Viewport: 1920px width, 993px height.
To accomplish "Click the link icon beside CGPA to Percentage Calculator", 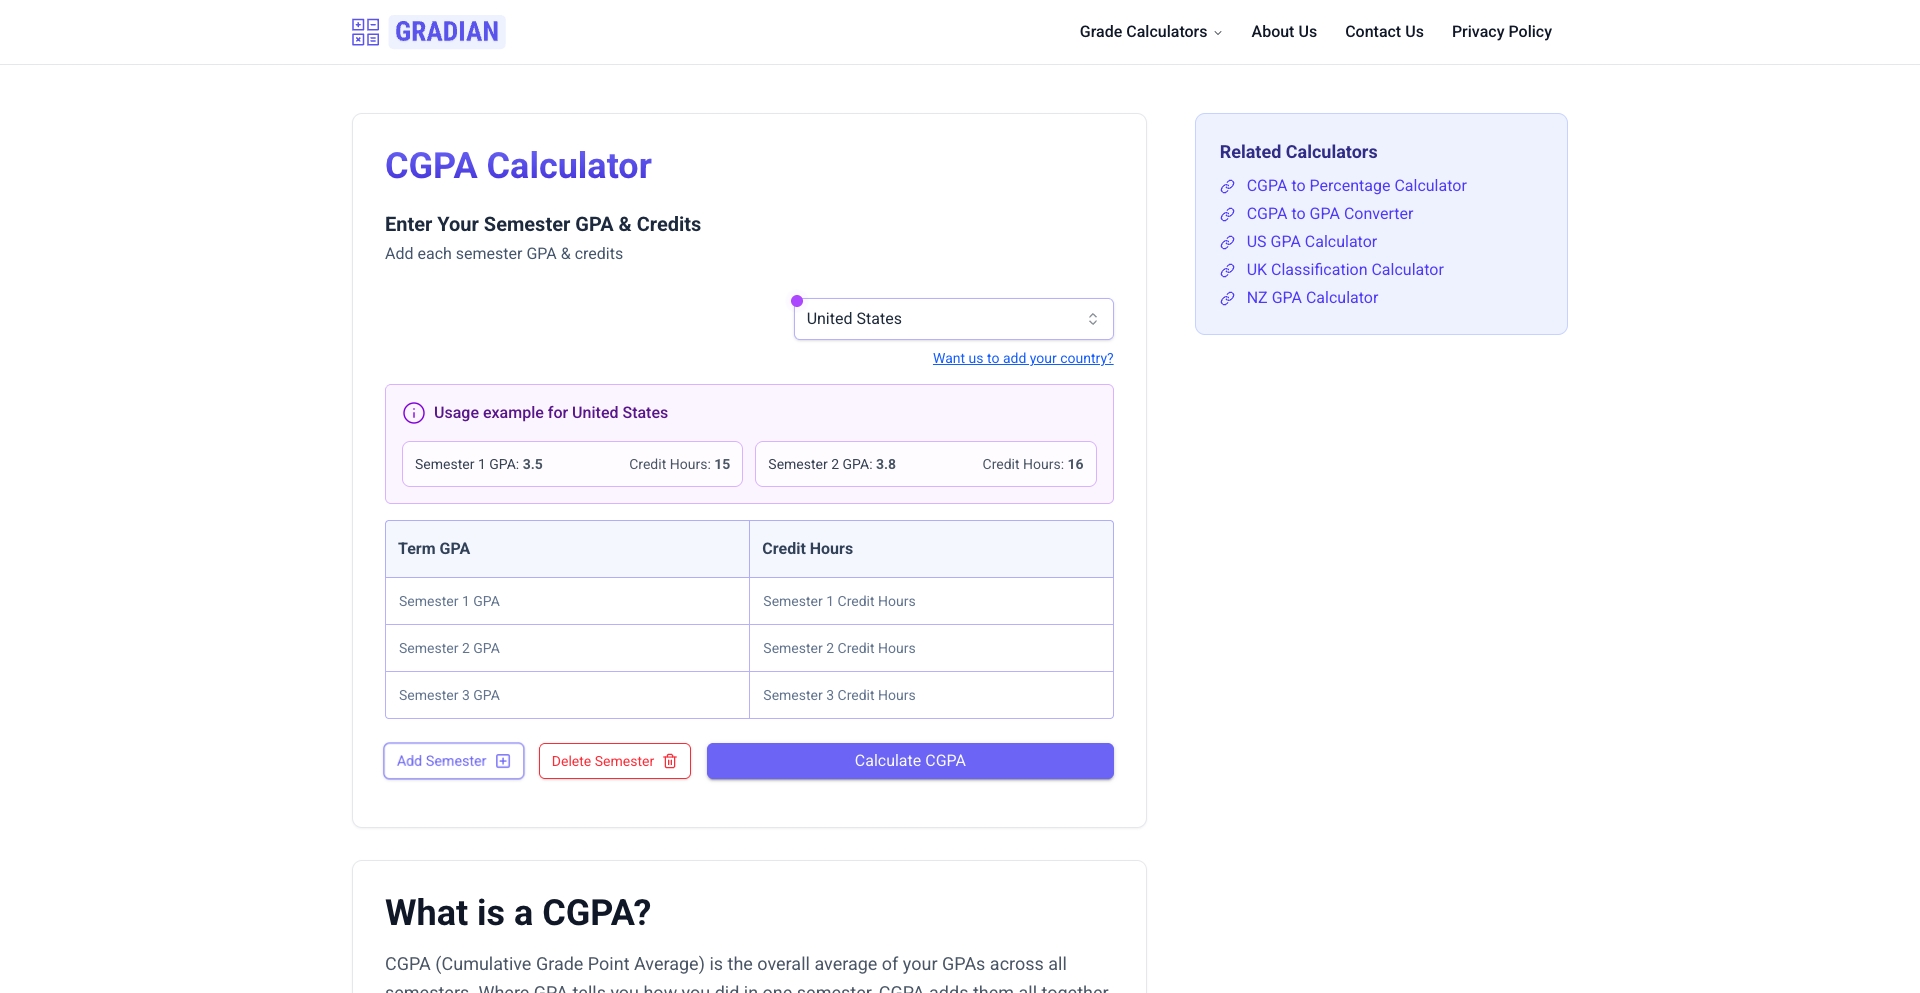I will tap(1226, 186).
